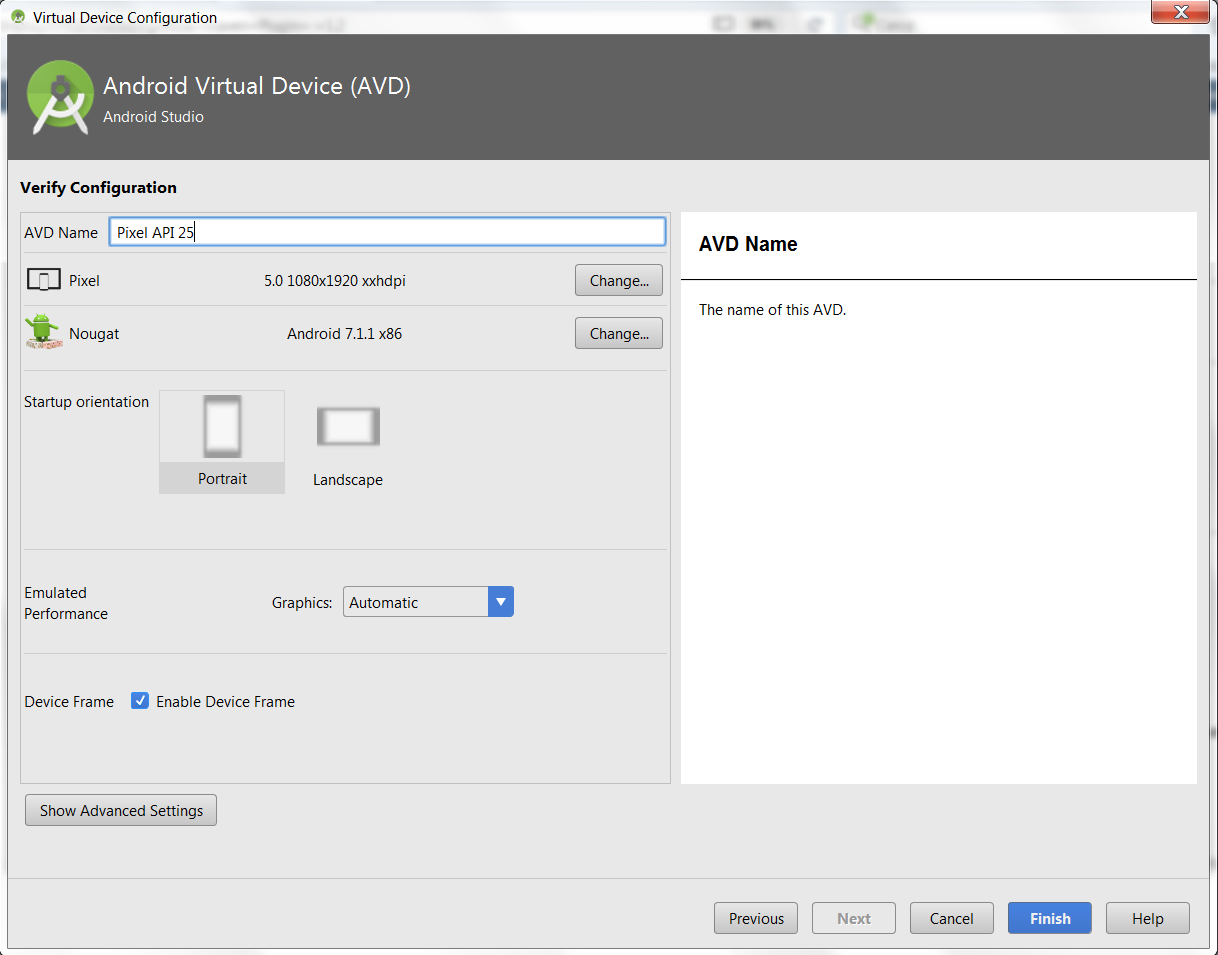Click Change button for Nougat image

point(619,334)
